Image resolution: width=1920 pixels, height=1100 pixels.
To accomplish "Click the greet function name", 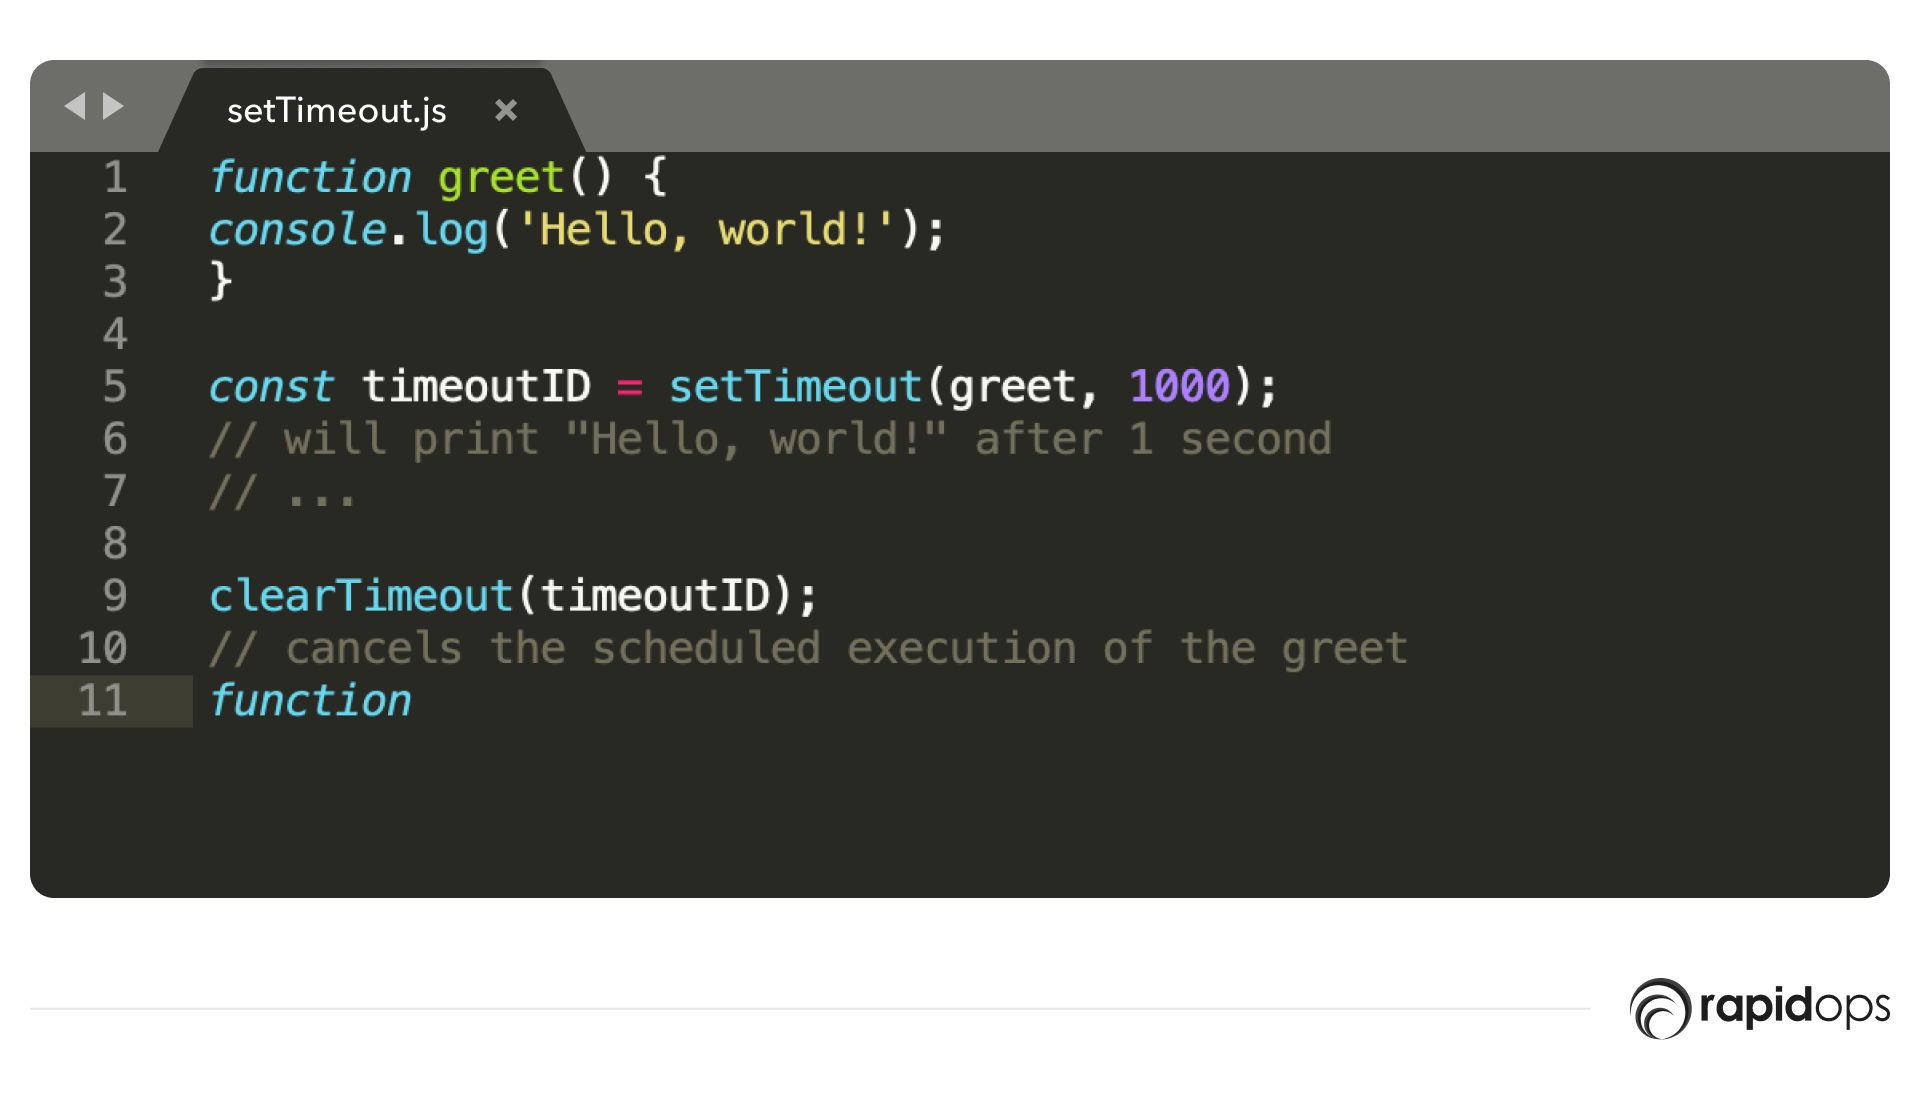I will 500,178.
